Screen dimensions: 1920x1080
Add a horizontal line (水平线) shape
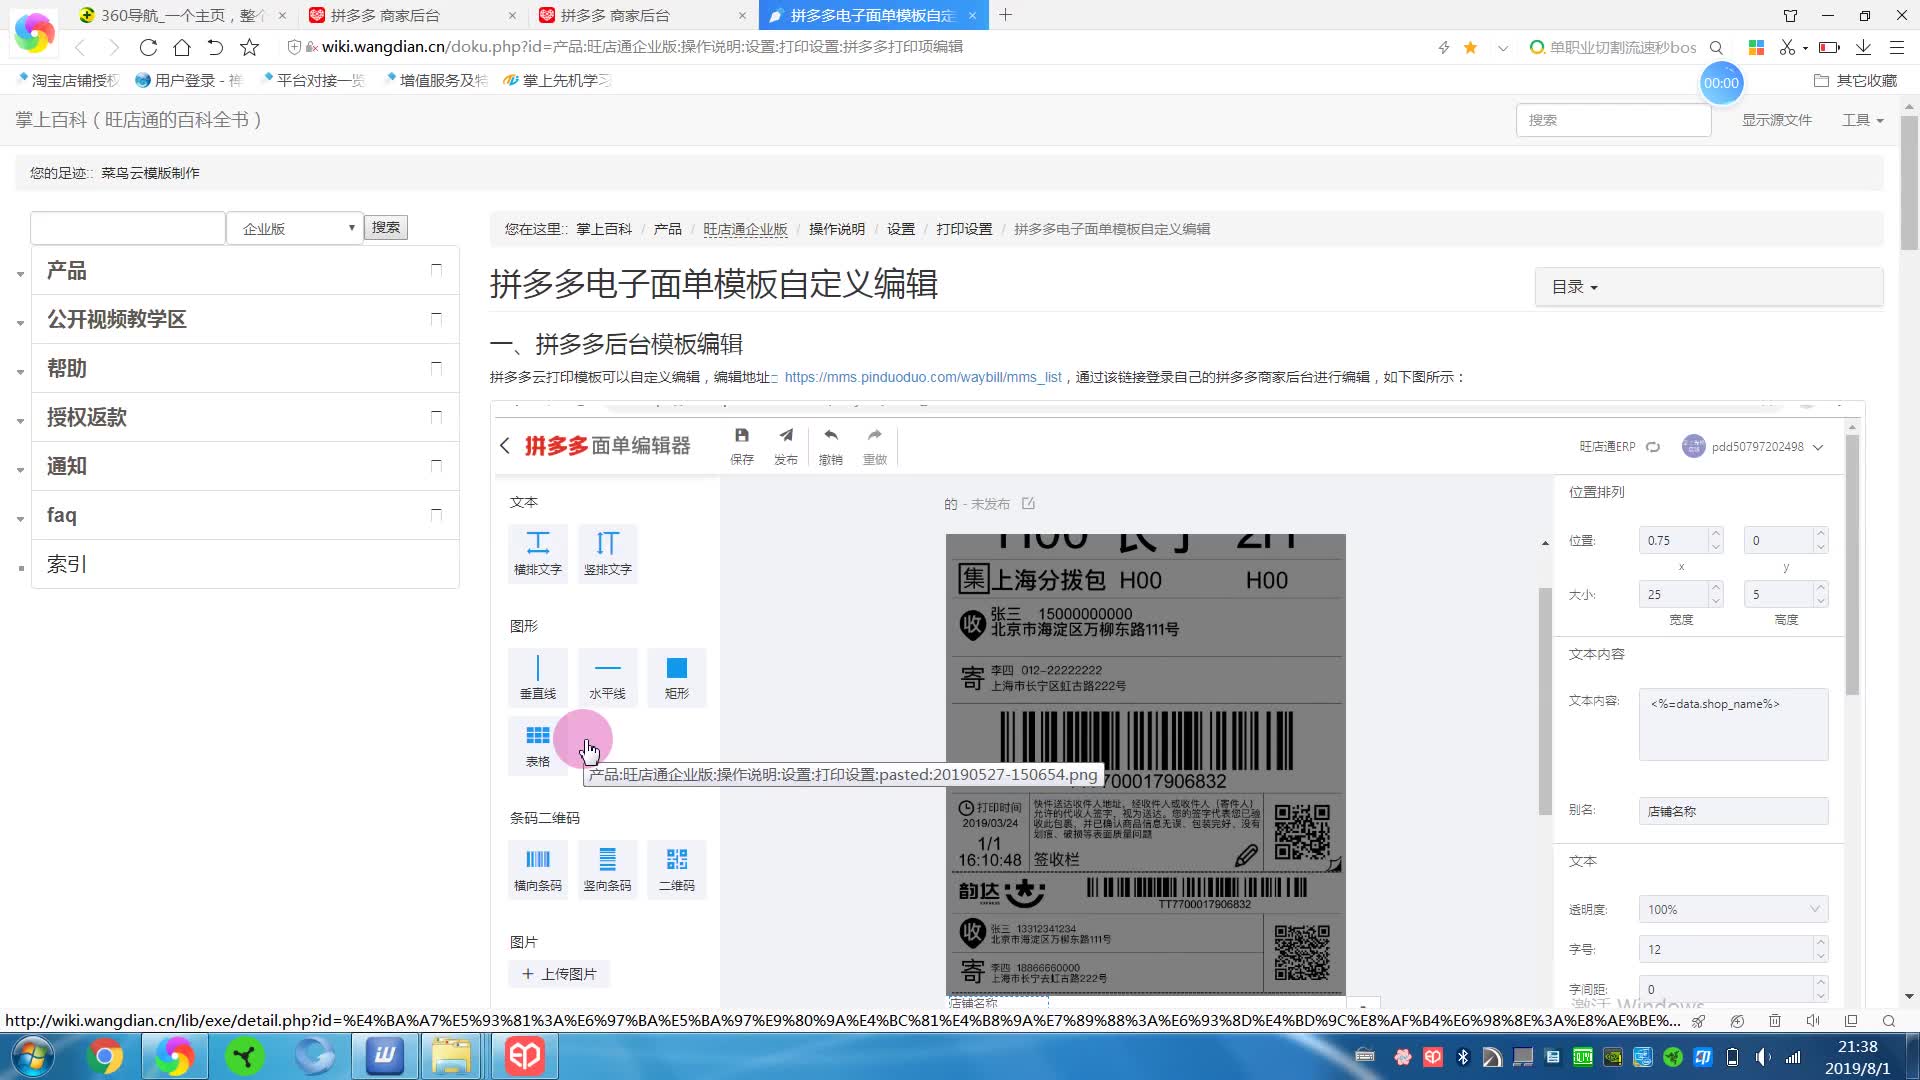click(x=607, y=677)
